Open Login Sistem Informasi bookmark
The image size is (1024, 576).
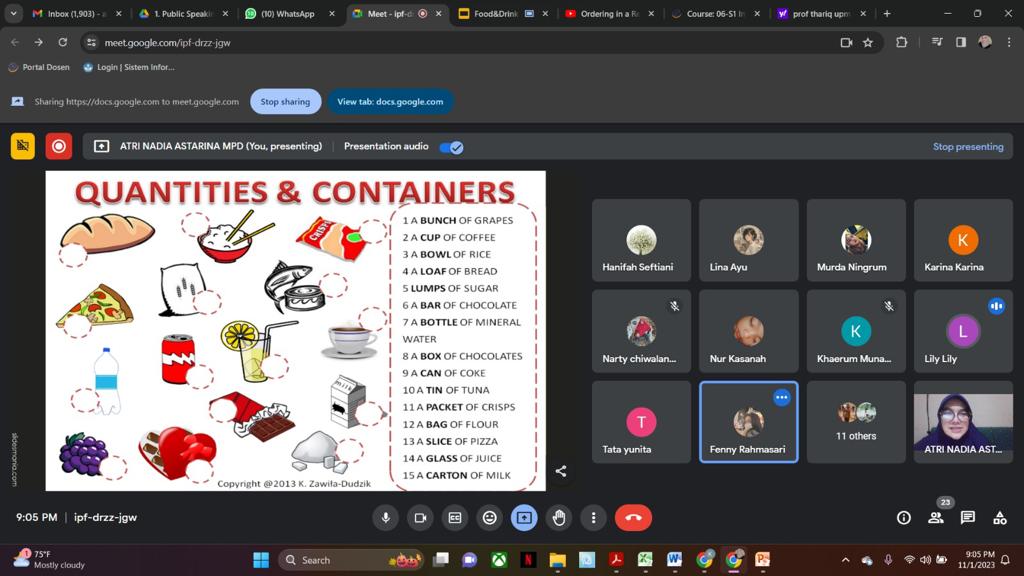coord(129,67)
